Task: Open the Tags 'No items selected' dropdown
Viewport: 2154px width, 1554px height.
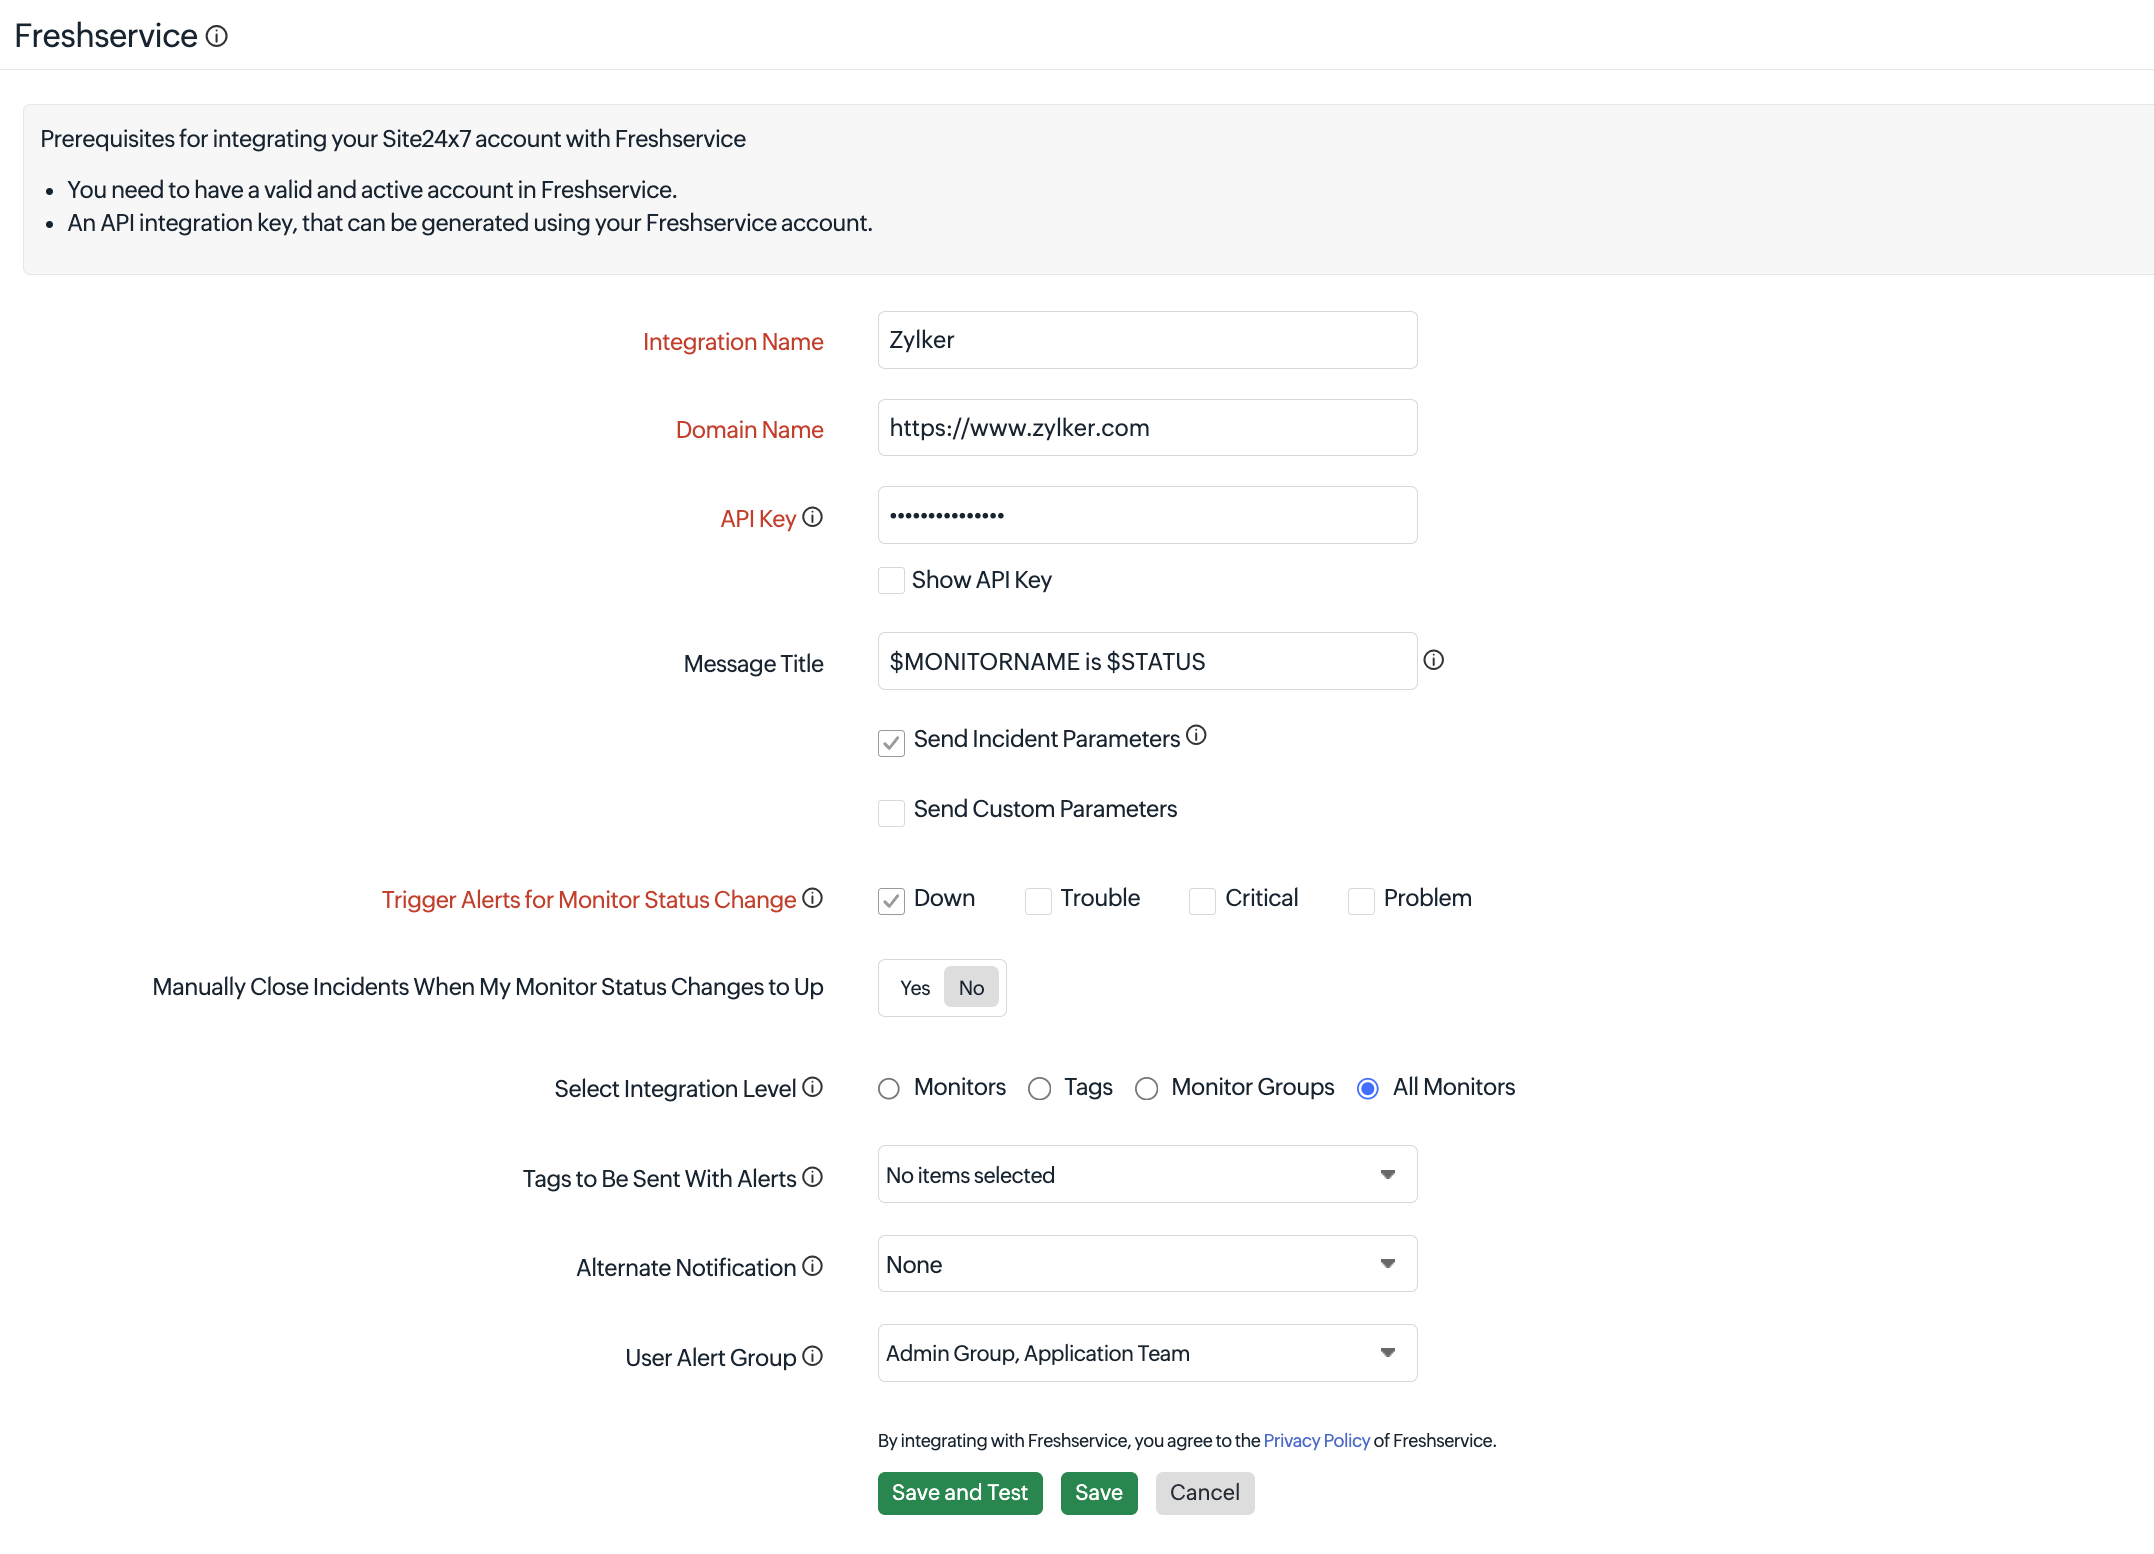Action: coord(1147,1174)
